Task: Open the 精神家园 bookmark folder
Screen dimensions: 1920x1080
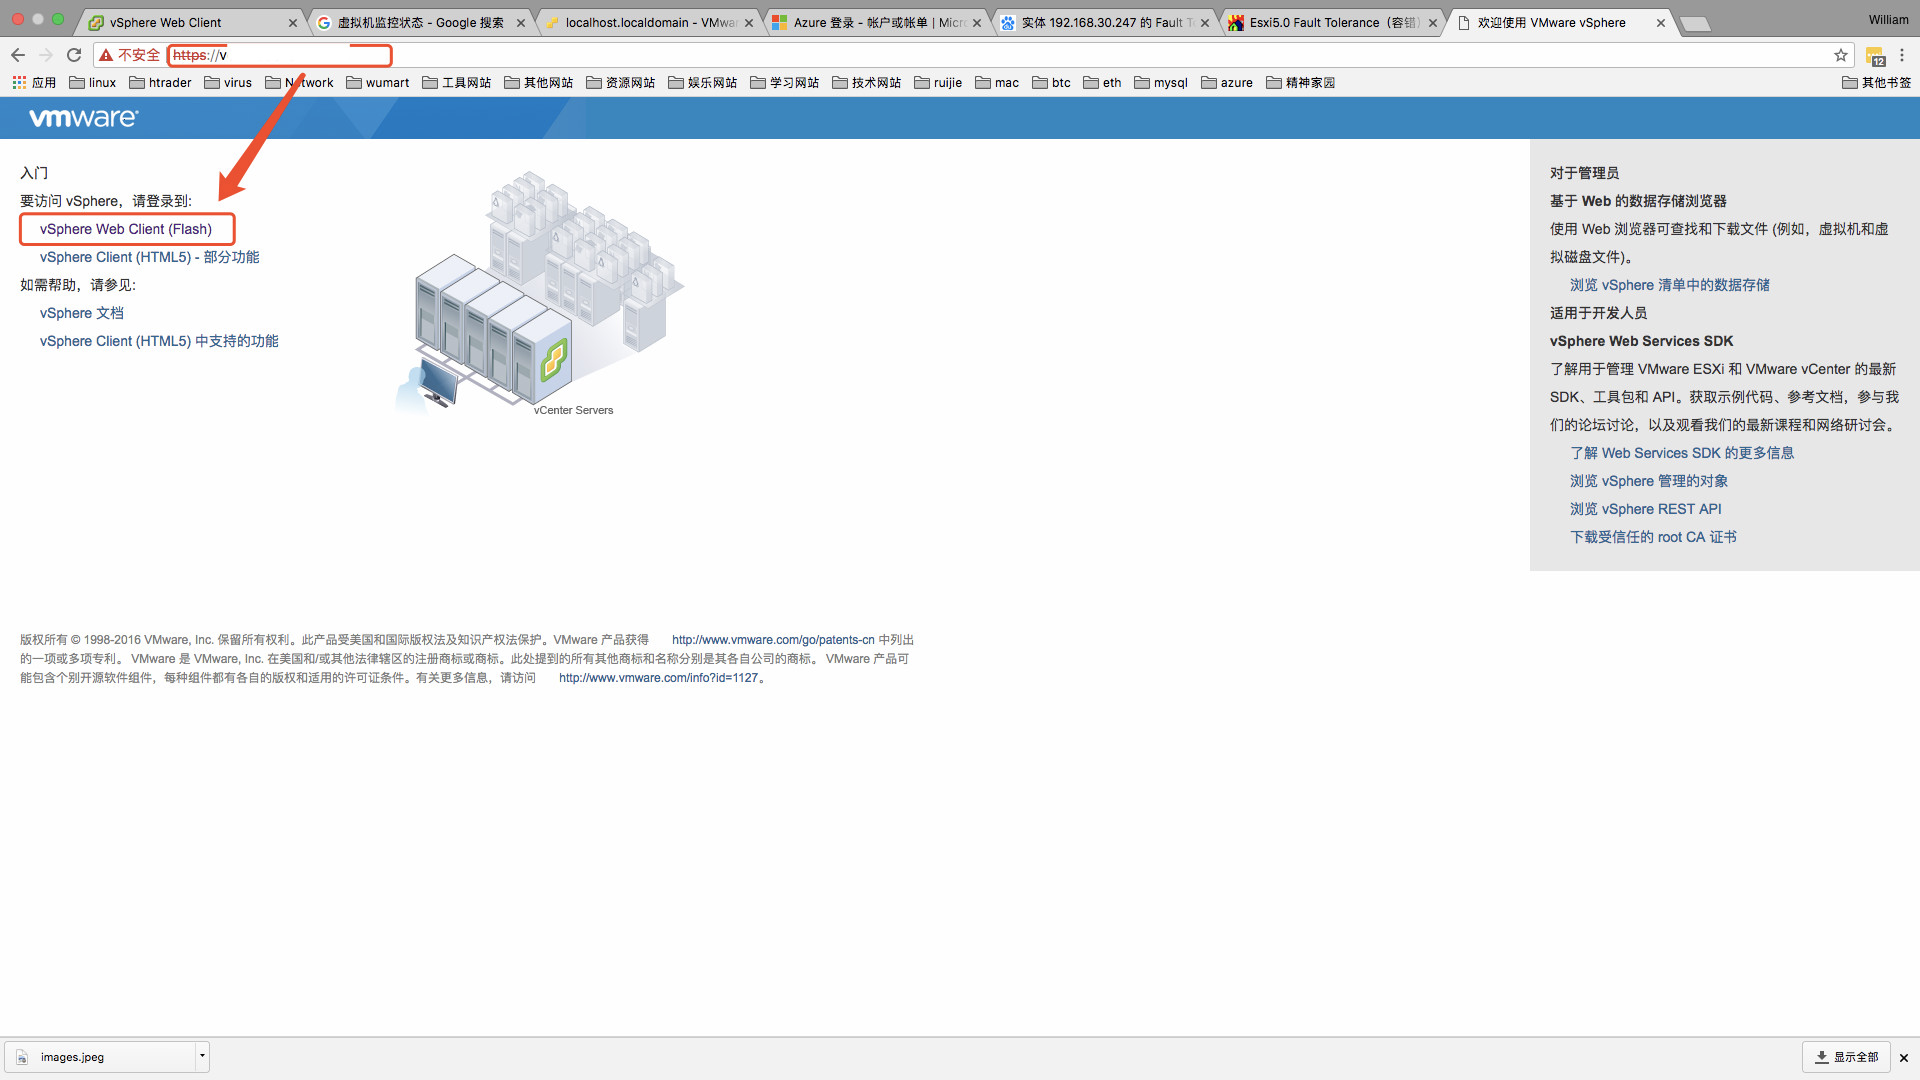Action: click(1300, 83)
